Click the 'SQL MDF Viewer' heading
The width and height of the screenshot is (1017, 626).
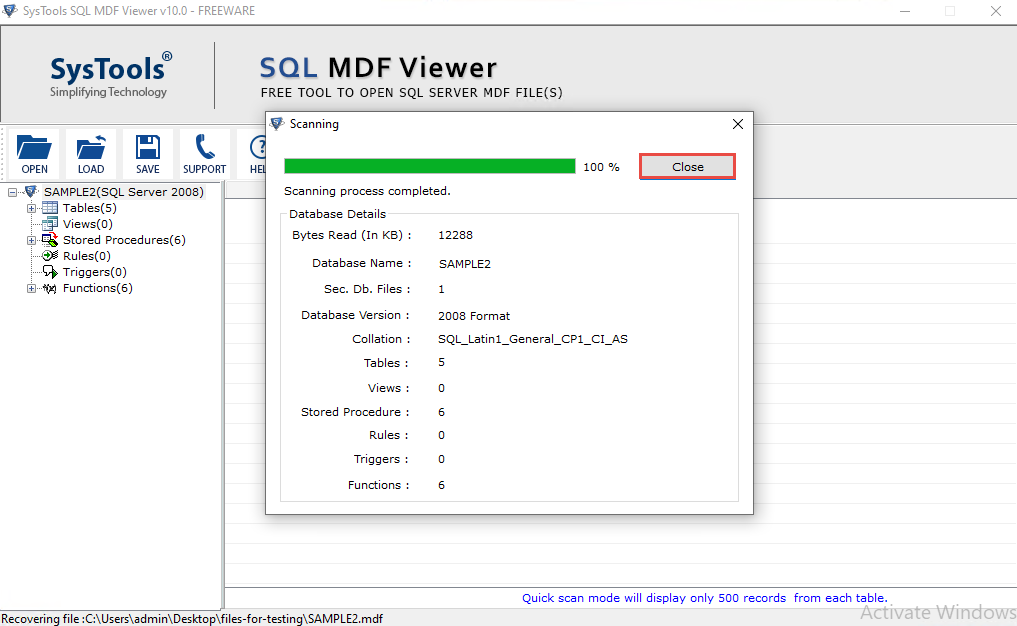coord(378,68)
